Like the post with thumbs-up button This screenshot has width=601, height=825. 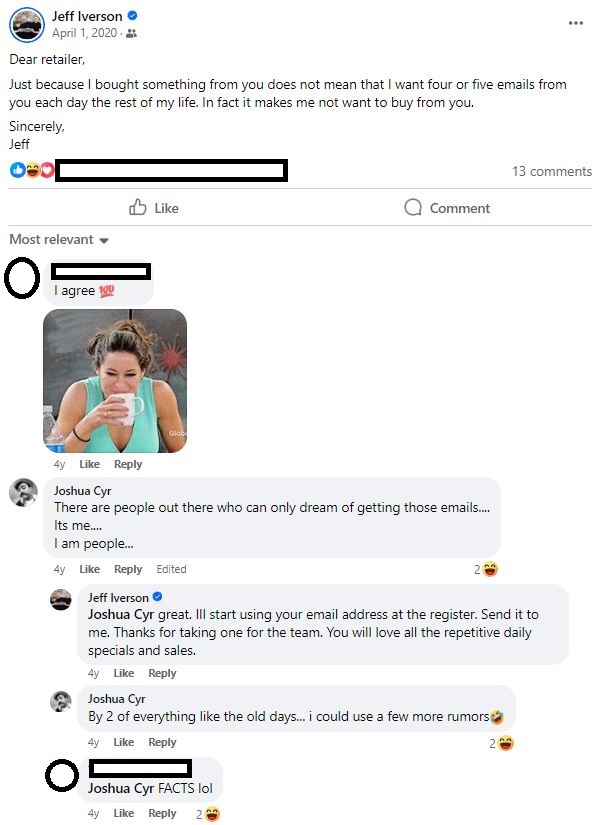[154, 208]
